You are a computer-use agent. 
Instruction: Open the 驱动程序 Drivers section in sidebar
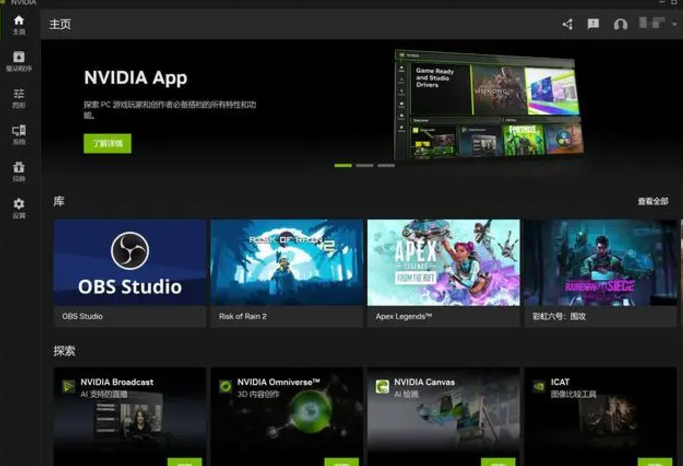(19, 61)
